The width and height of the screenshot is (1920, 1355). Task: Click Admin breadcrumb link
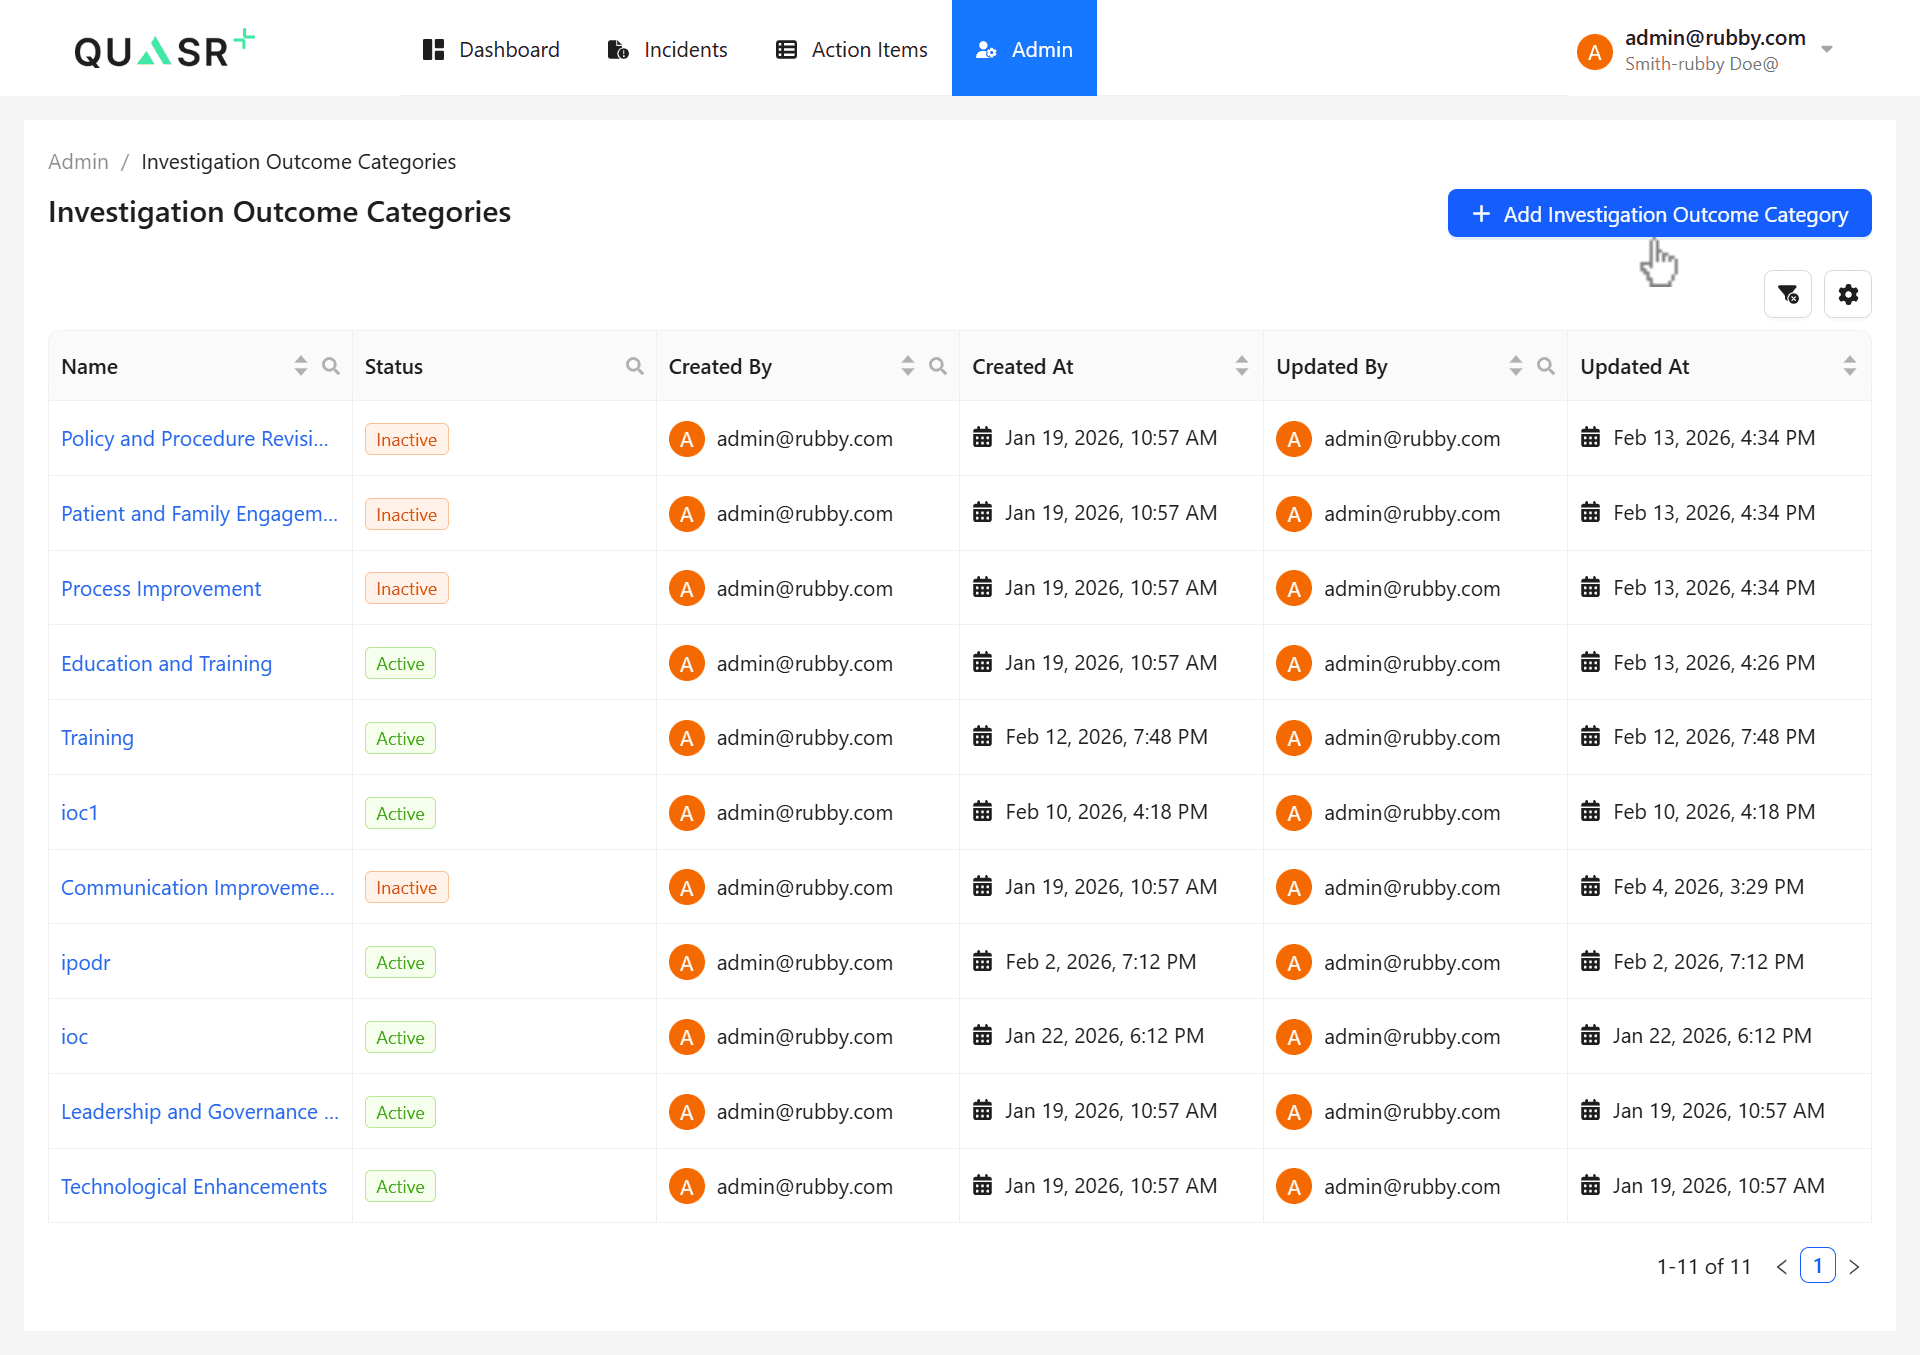click(x=78, y=162)
